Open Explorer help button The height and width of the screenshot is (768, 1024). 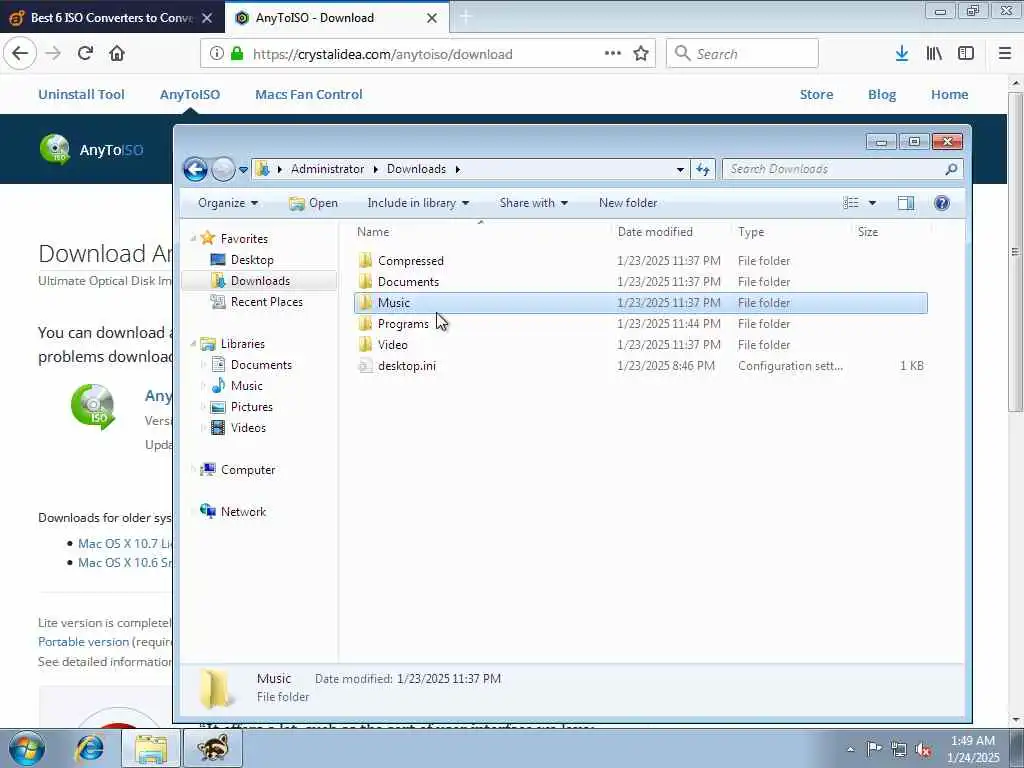942,203
